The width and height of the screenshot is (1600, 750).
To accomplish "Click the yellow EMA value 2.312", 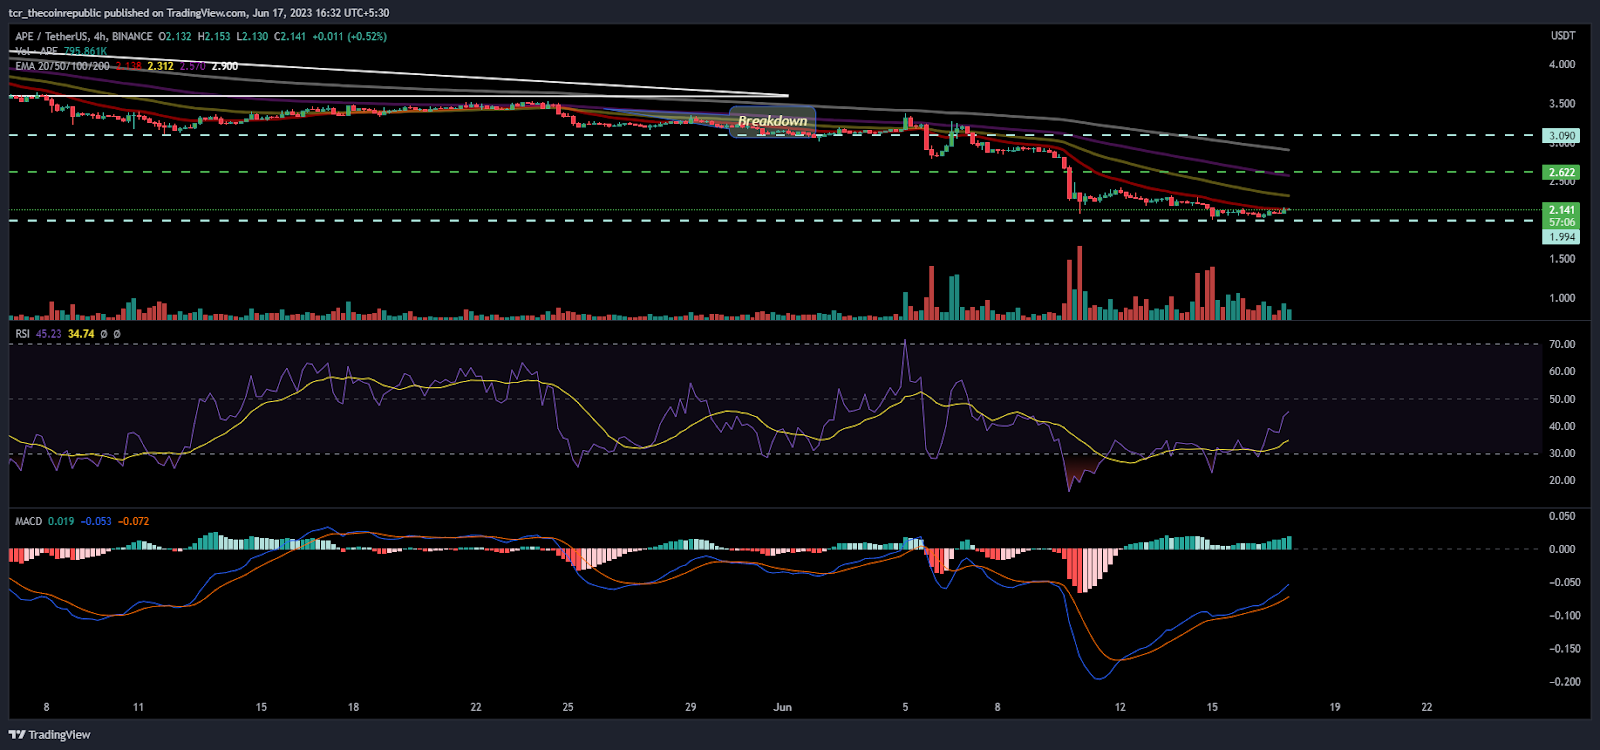I will (x=160, y=66).
